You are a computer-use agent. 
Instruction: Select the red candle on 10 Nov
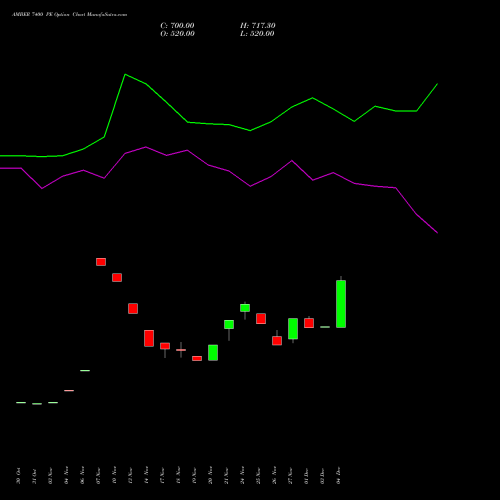(x=117, y=277)
